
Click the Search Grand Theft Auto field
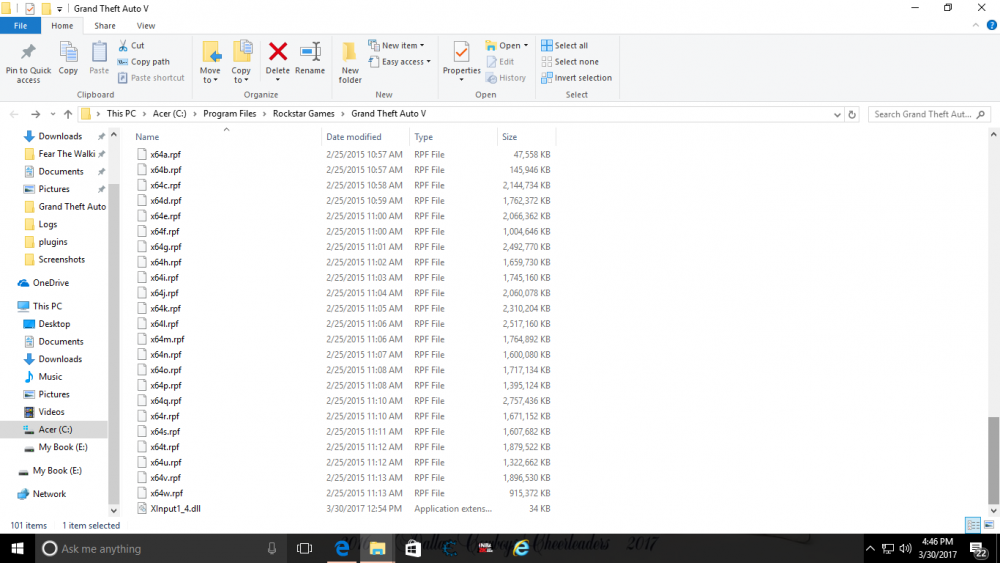(x=929, y=114)
